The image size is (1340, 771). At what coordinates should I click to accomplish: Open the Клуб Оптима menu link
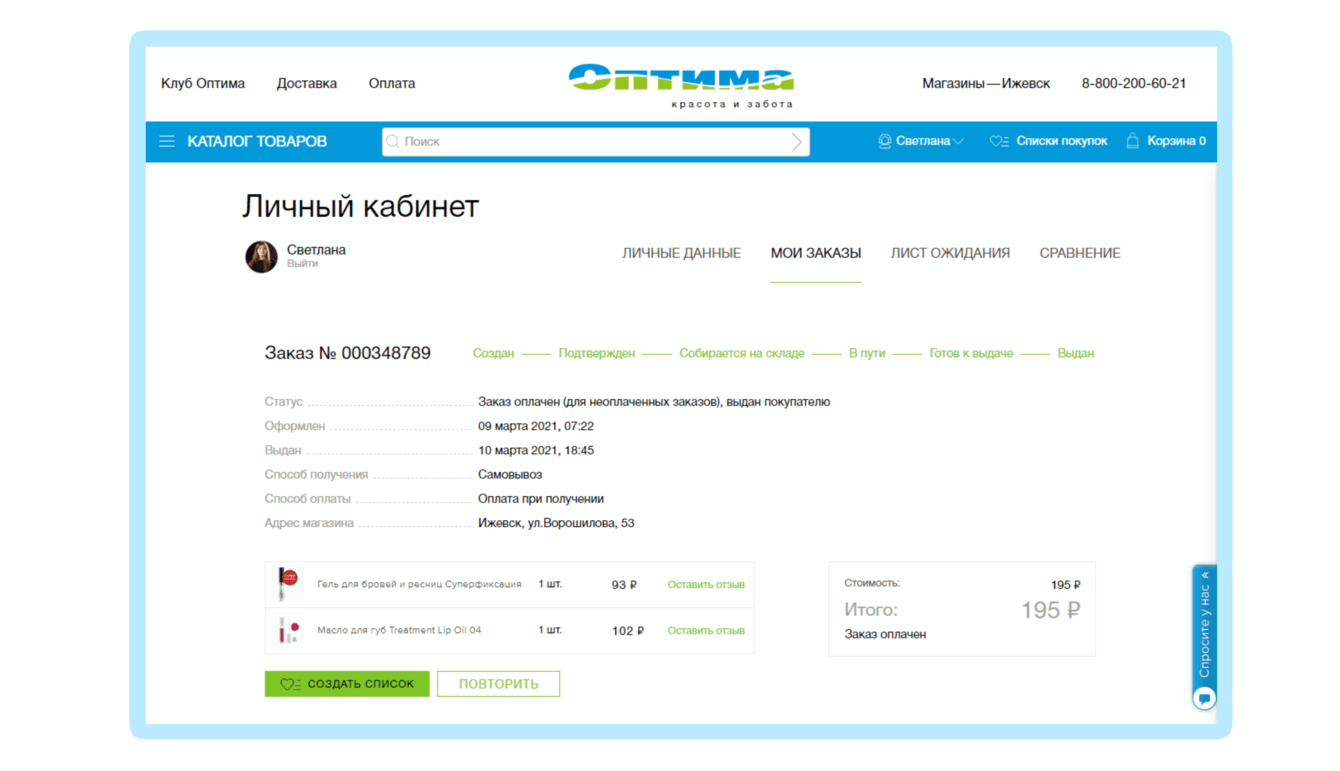click(203, 83)
